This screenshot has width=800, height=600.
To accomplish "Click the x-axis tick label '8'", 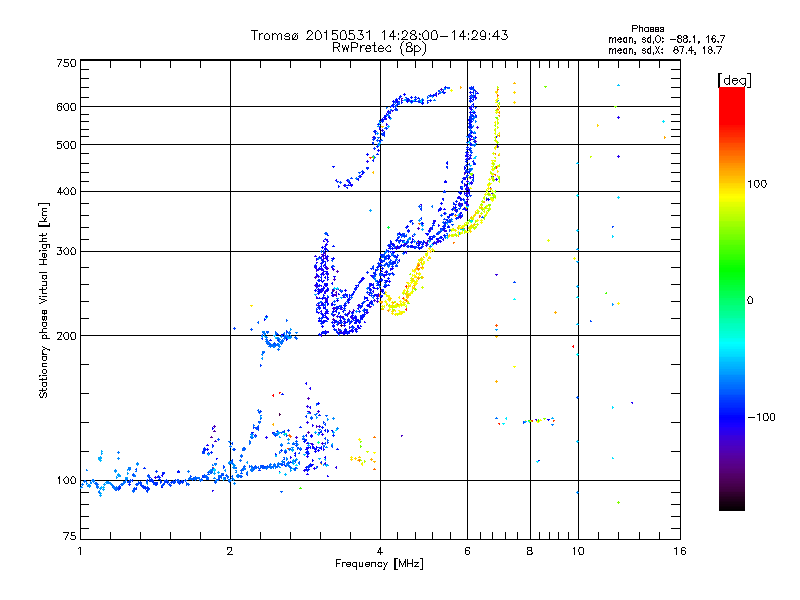I will pyautogui.click(x=530, y=551).
